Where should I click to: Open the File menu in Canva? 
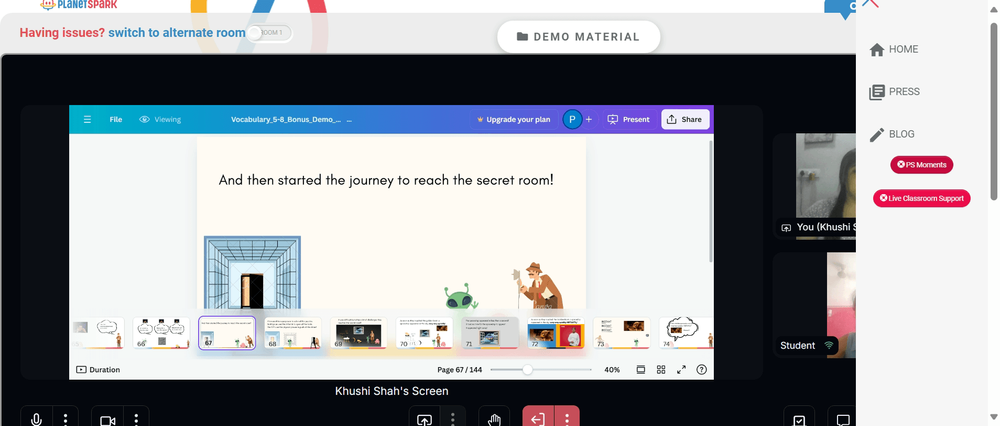(115, 119)
